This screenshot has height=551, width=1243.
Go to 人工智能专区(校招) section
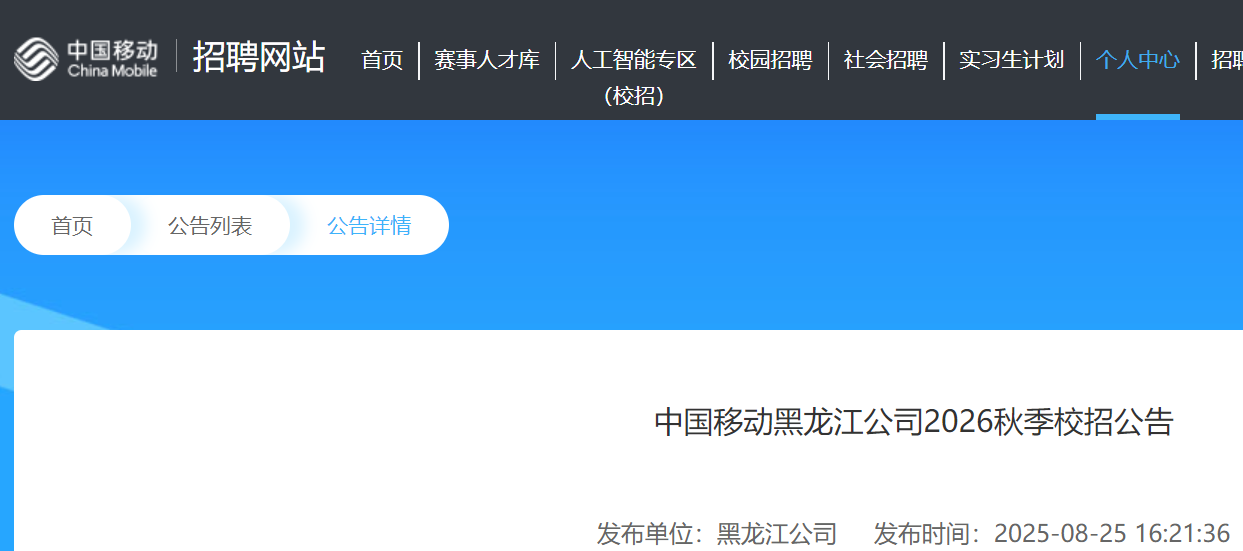(634, 78)
